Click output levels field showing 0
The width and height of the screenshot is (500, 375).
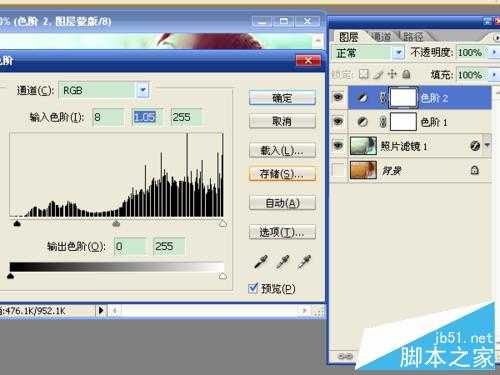130,246
